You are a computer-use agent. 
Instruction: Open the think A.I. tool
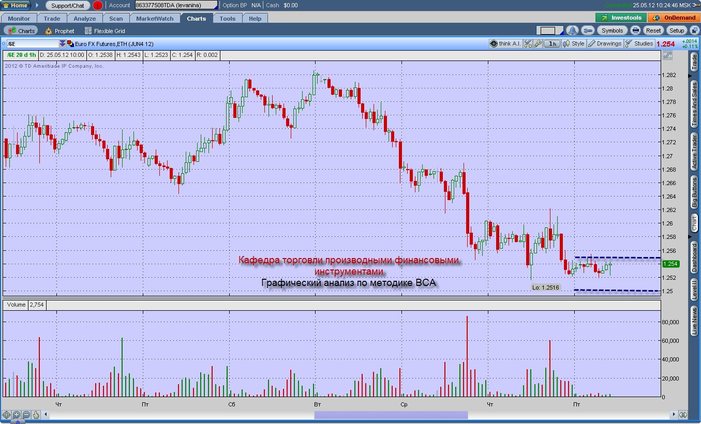[x=505, y=43]
